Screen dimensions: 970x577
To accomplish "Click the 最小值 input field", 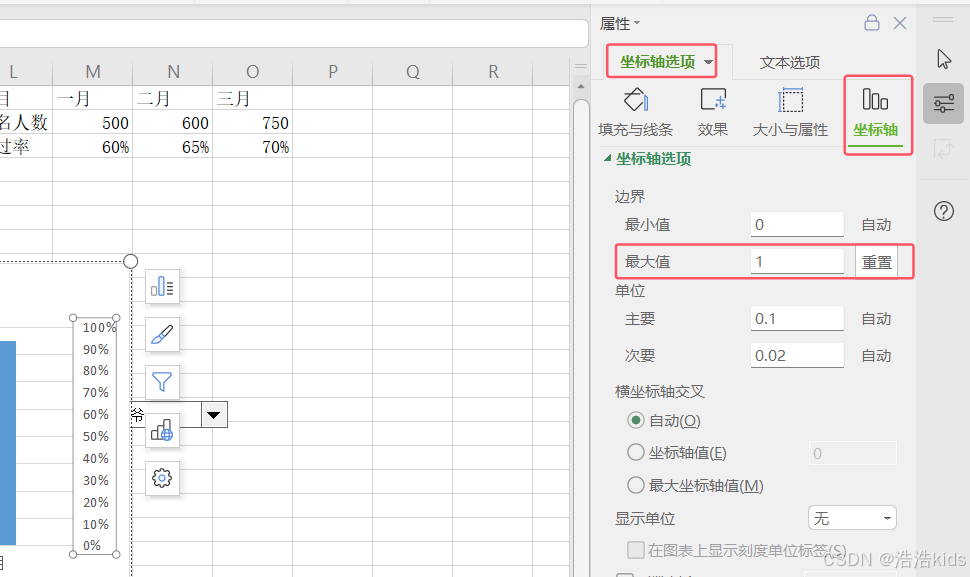I will click(x=797, y=224).
